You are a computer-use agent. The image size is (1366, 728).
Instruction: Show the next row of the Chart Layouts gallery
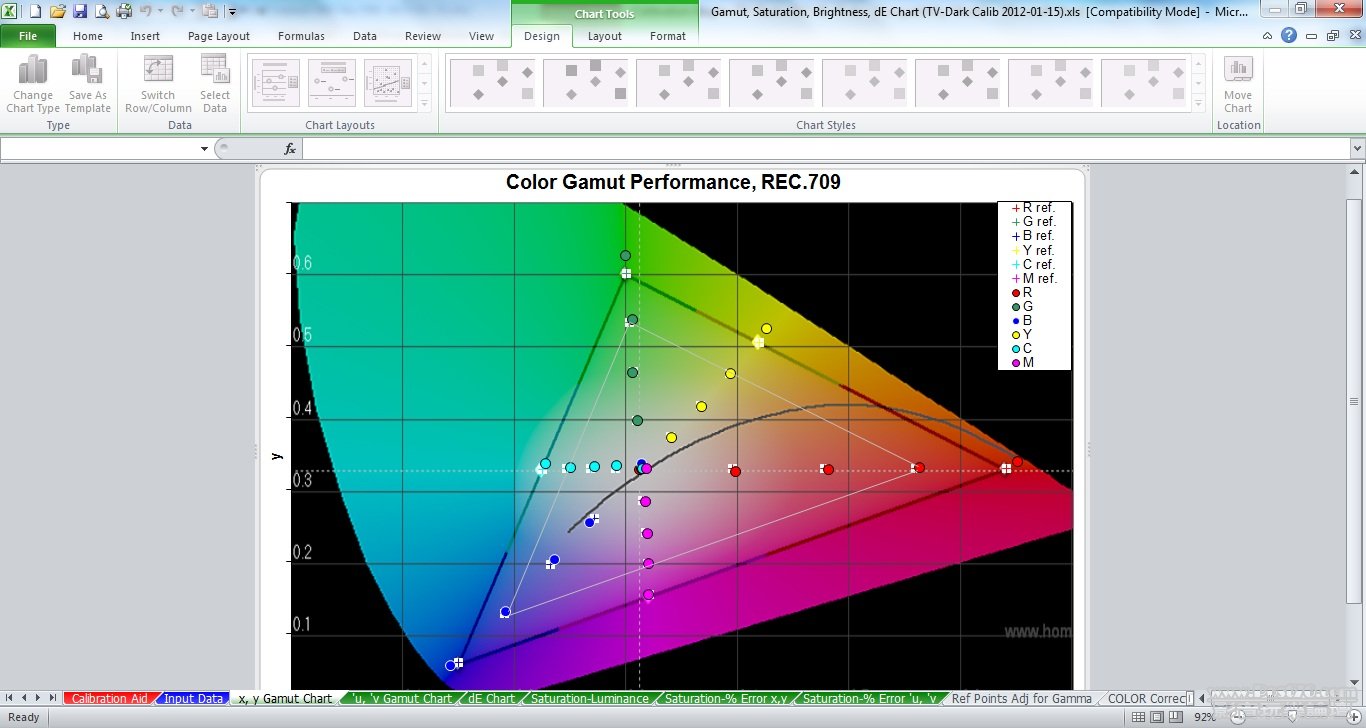tap(425, 83)
